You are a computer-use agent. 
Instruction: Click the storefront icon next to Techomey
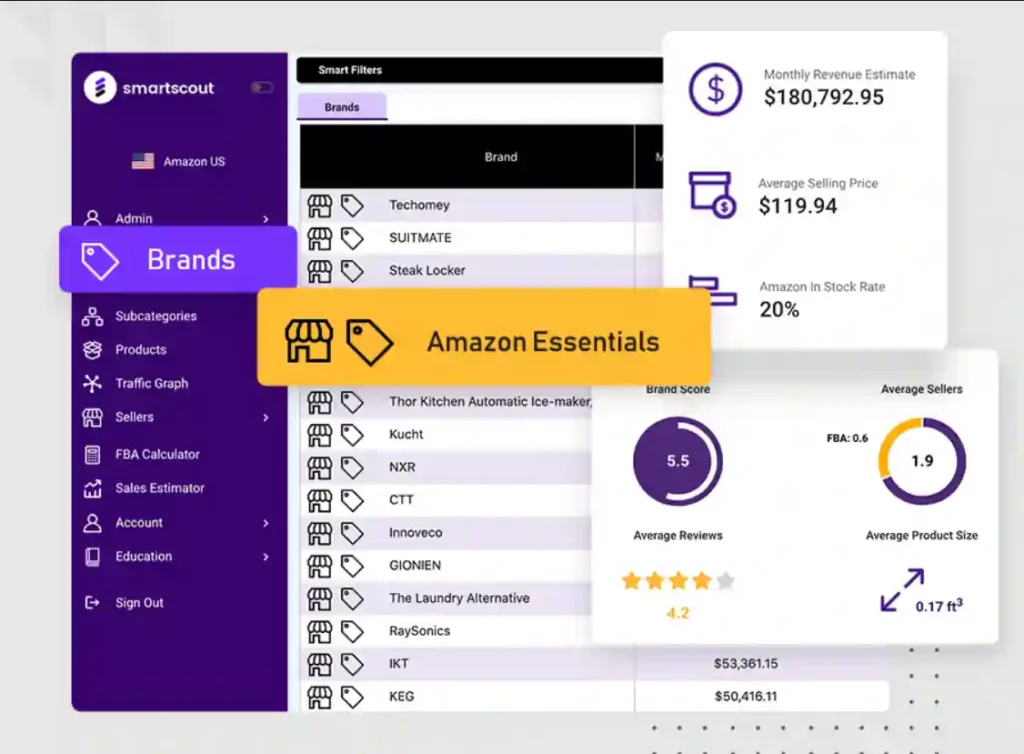[320, 205]
